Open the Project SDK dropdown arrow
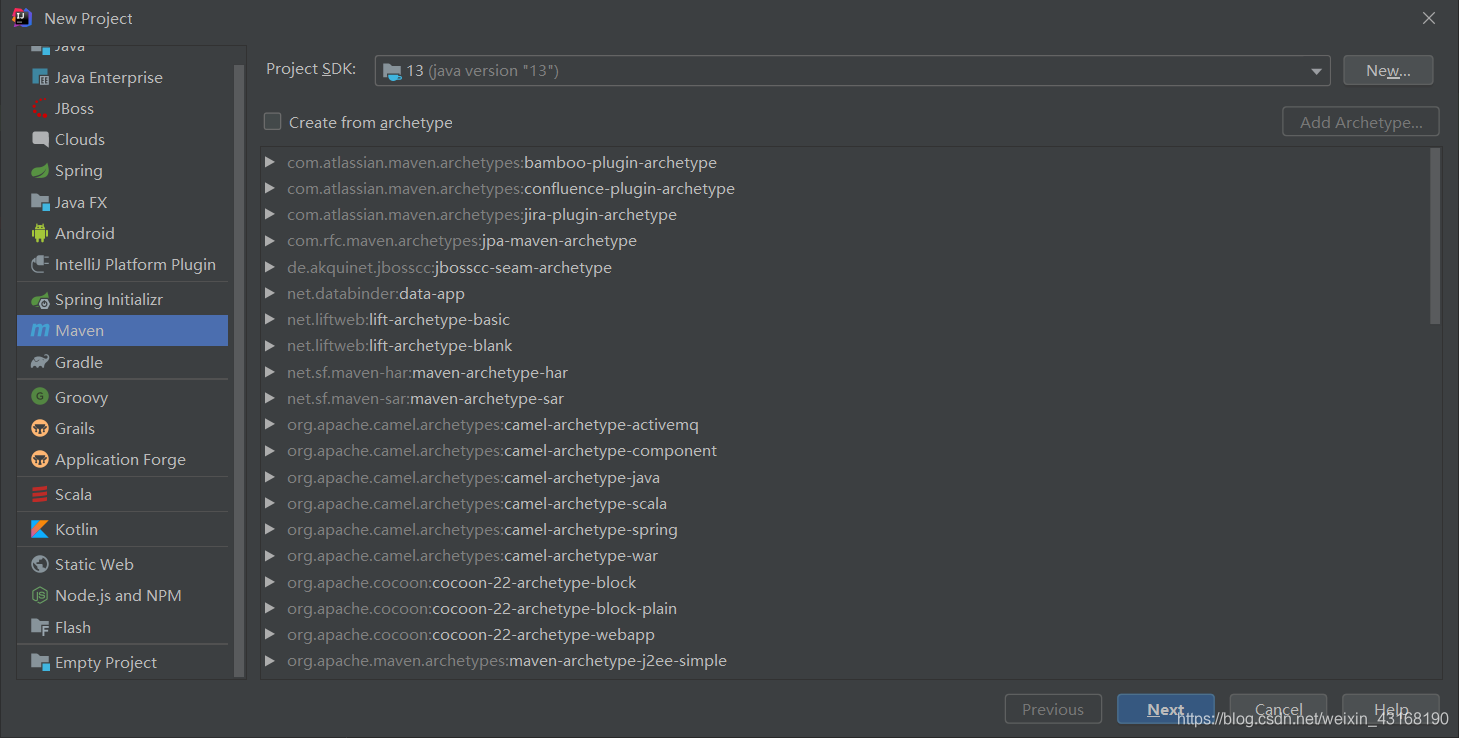The height and width of the screenshot is (738, 1459). point(1316,71)
